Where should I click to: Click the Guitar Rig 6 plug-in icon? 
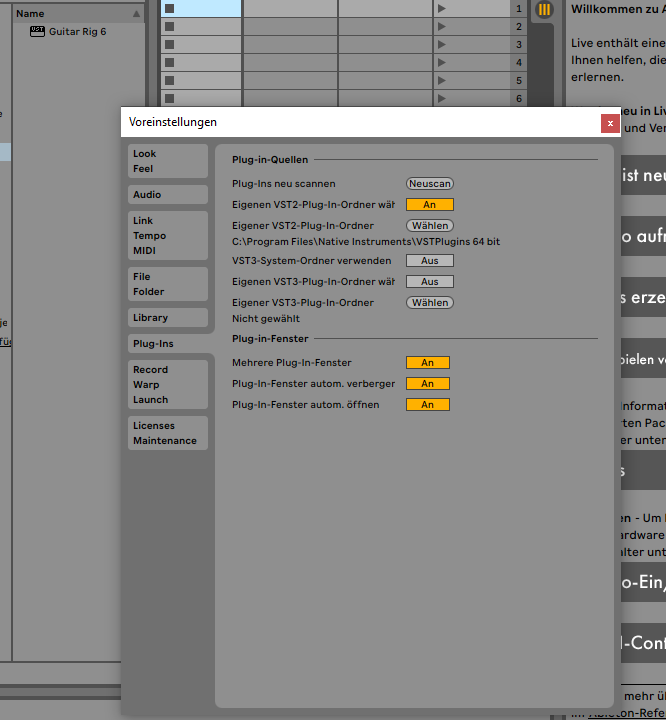tap(38, 32)
